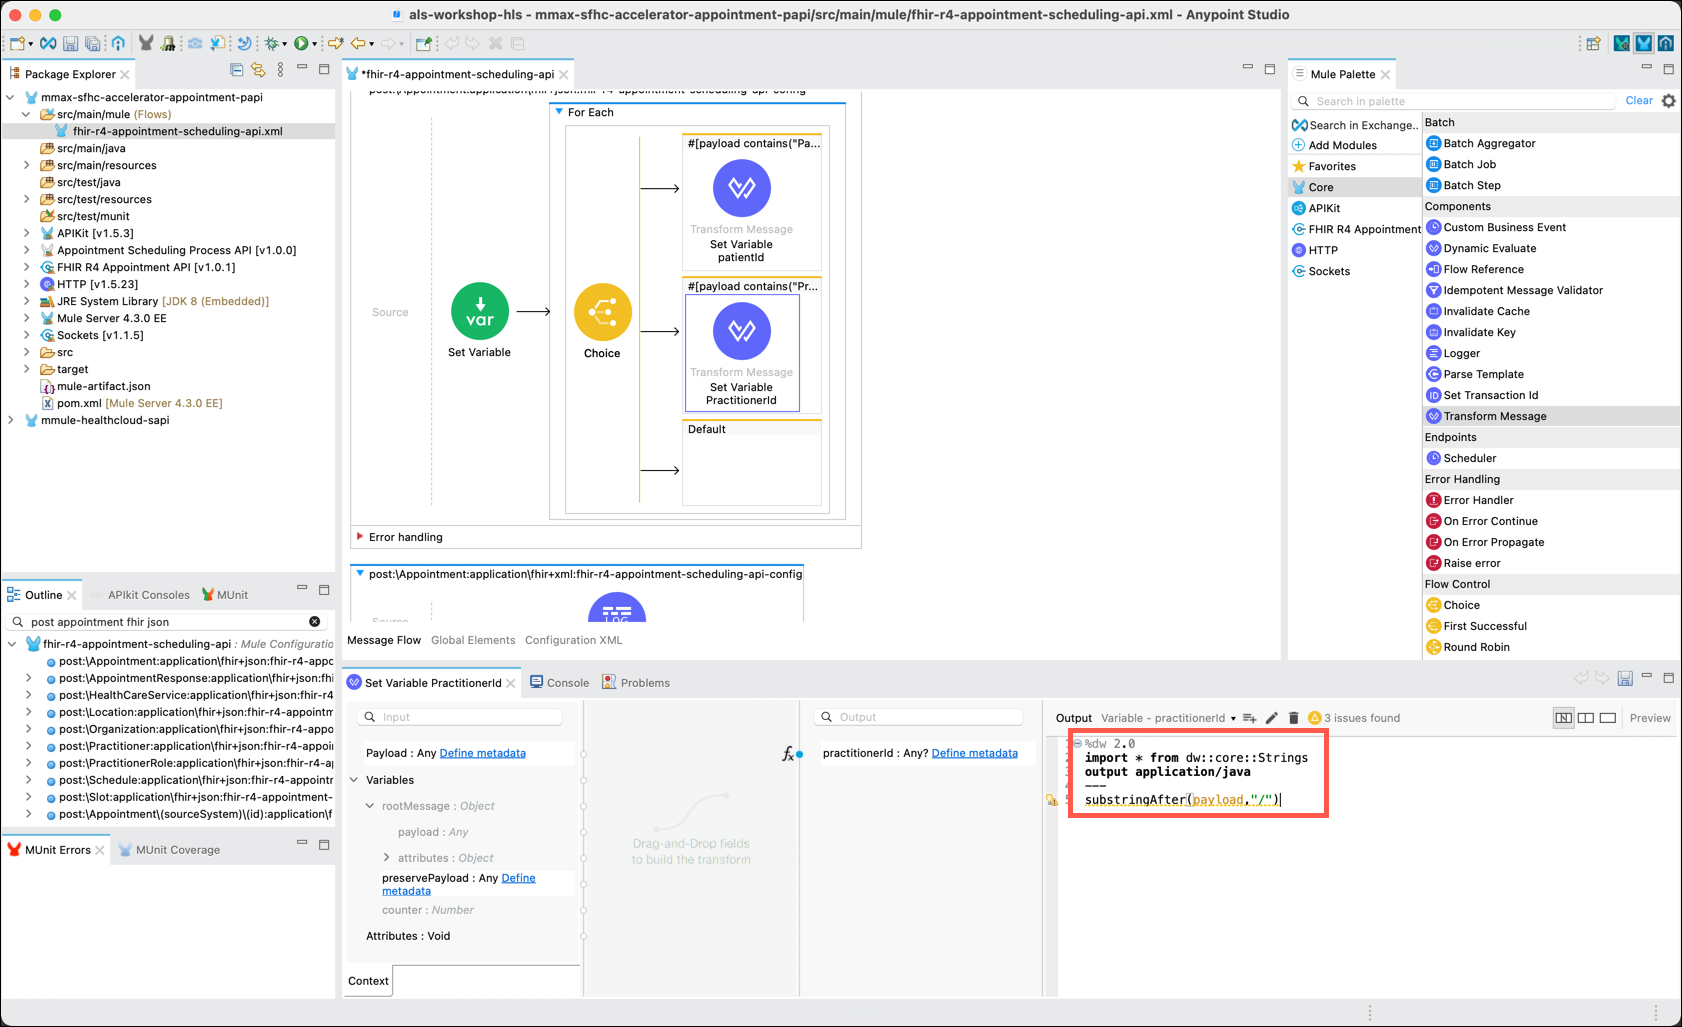Toggle the Preview pane button
The width and height of the screenshot is (1682, 1027).
pyautogui.click(x=1649, y=718)
